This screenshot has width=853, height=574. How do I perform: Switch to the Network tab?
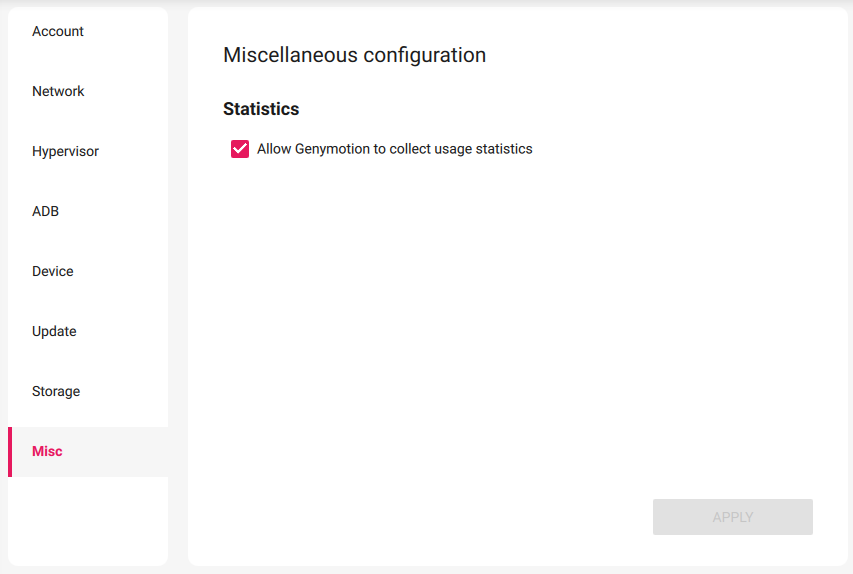point(58,92)
